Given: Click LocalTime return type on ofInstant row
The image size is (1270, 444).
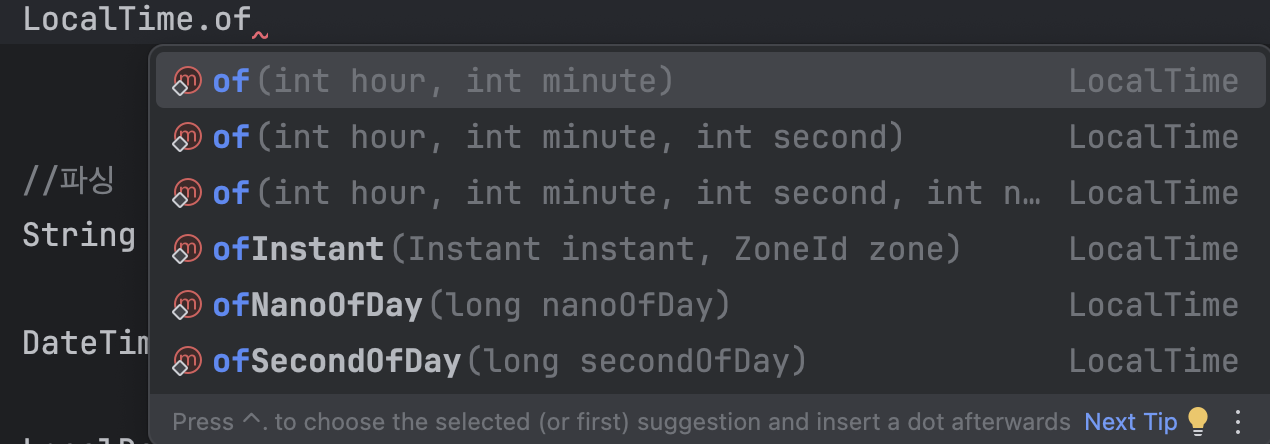Looking at the screenshot, I should (1153, 249).
